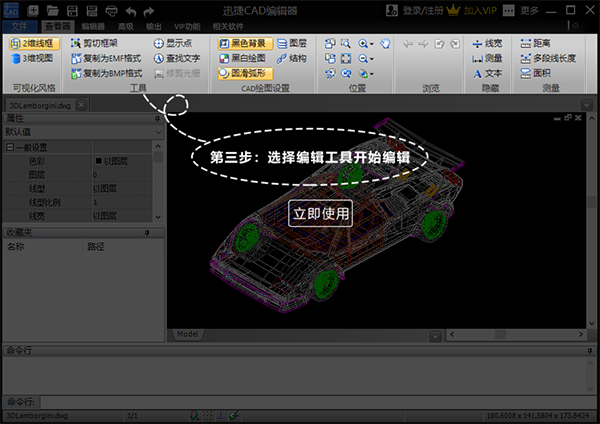Toggle 黑白绘图 black and white drawing
This screenshot has width=600, height=424.
[x=243, y=58]
